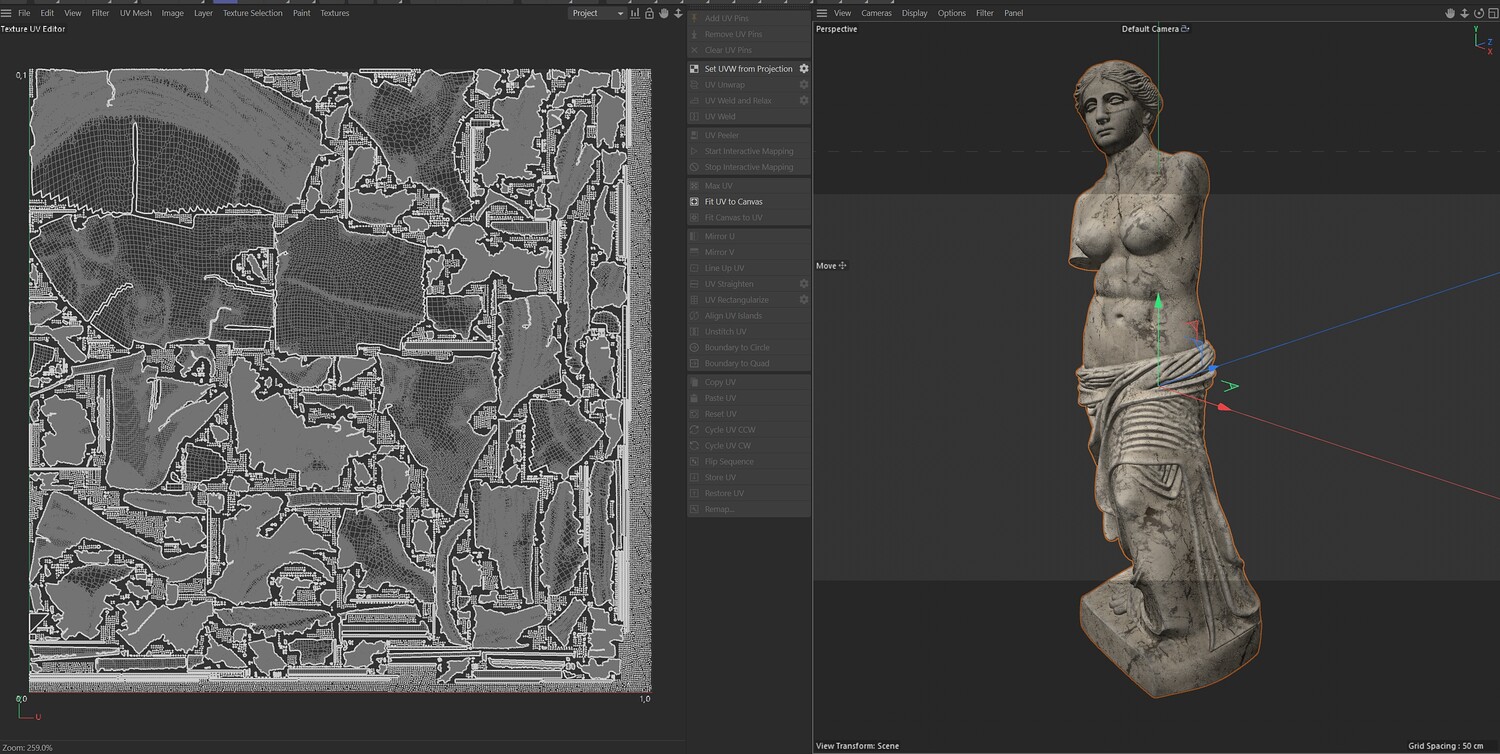Click the Default Camera label
Screen dimensions: 1500x754
[x=1150, y=29]
